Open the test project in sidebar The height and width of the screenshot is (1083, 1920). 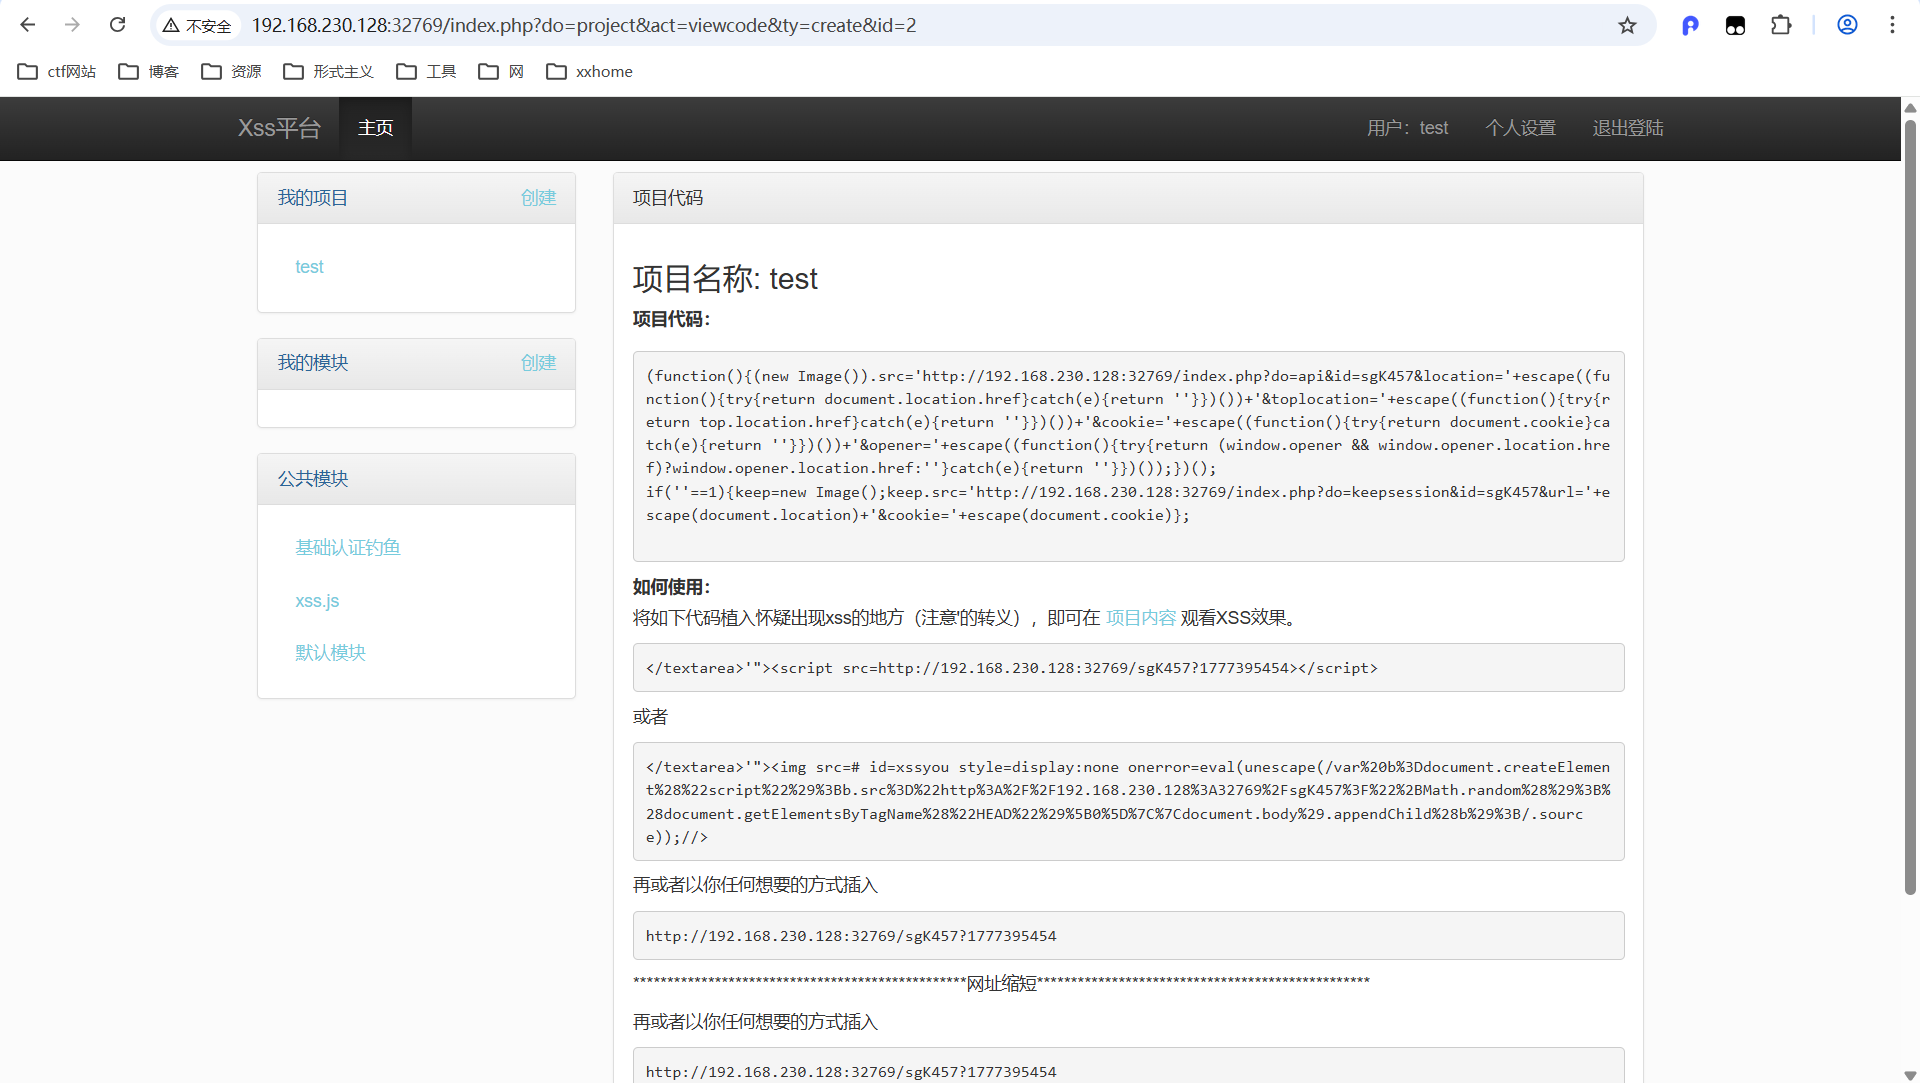pos(309,267)
